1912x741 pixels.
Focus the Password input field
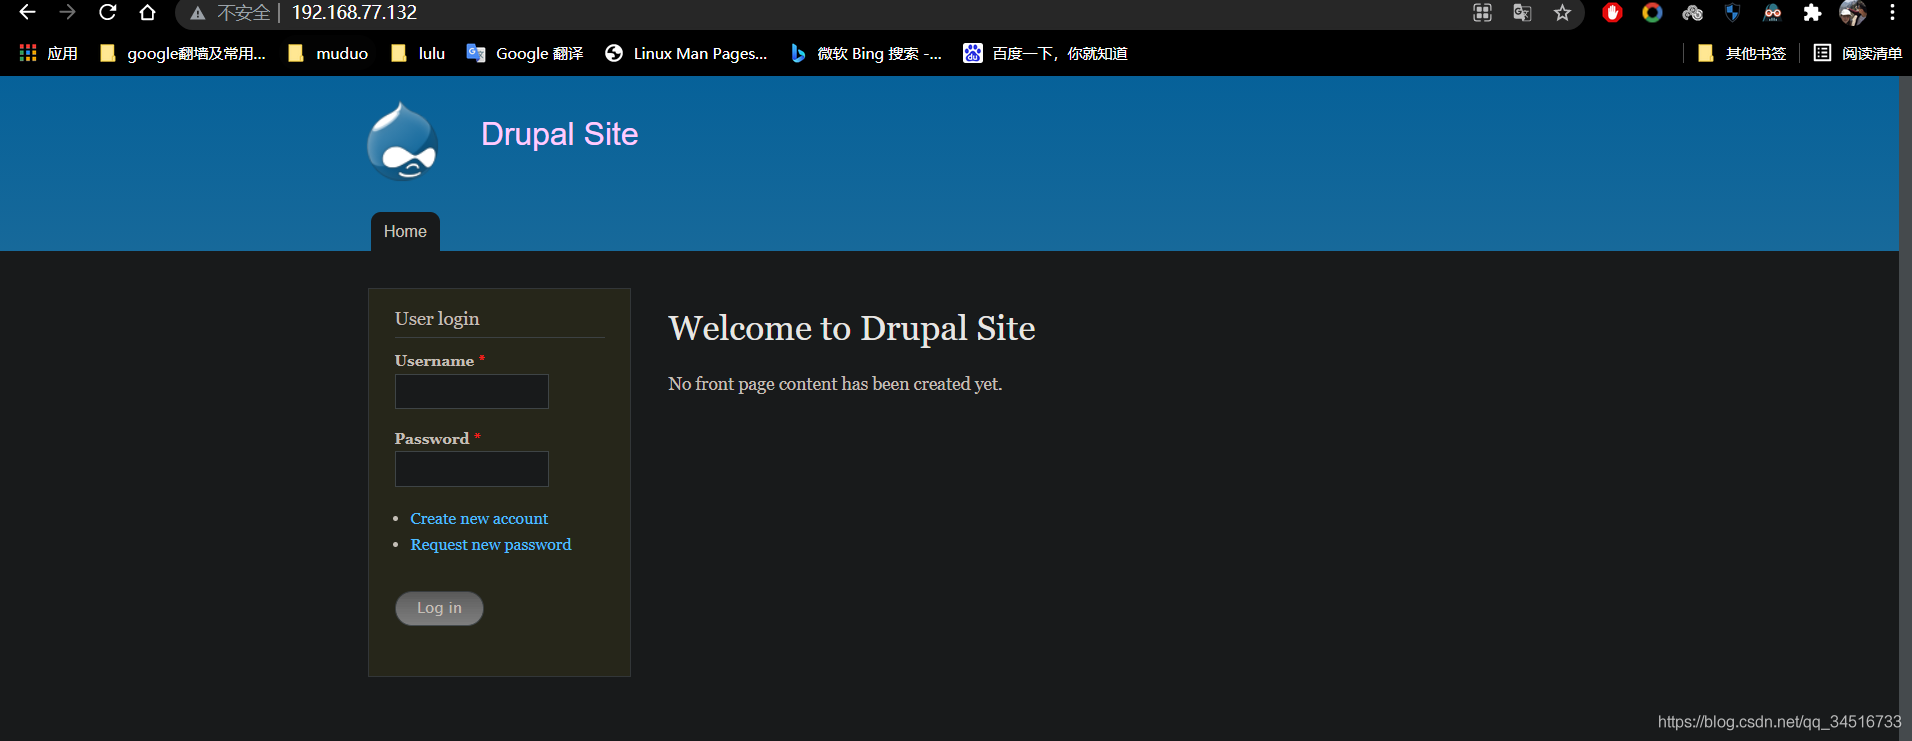click(472, 469)
